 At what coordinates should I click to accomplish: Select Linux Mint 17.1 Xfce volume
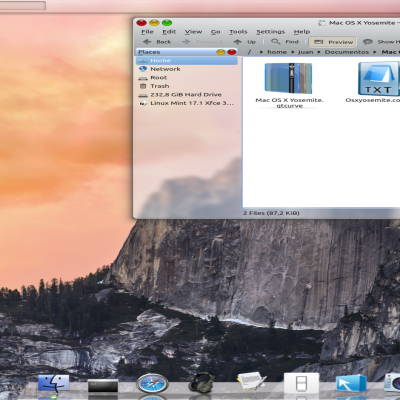[x=187, y=103]
